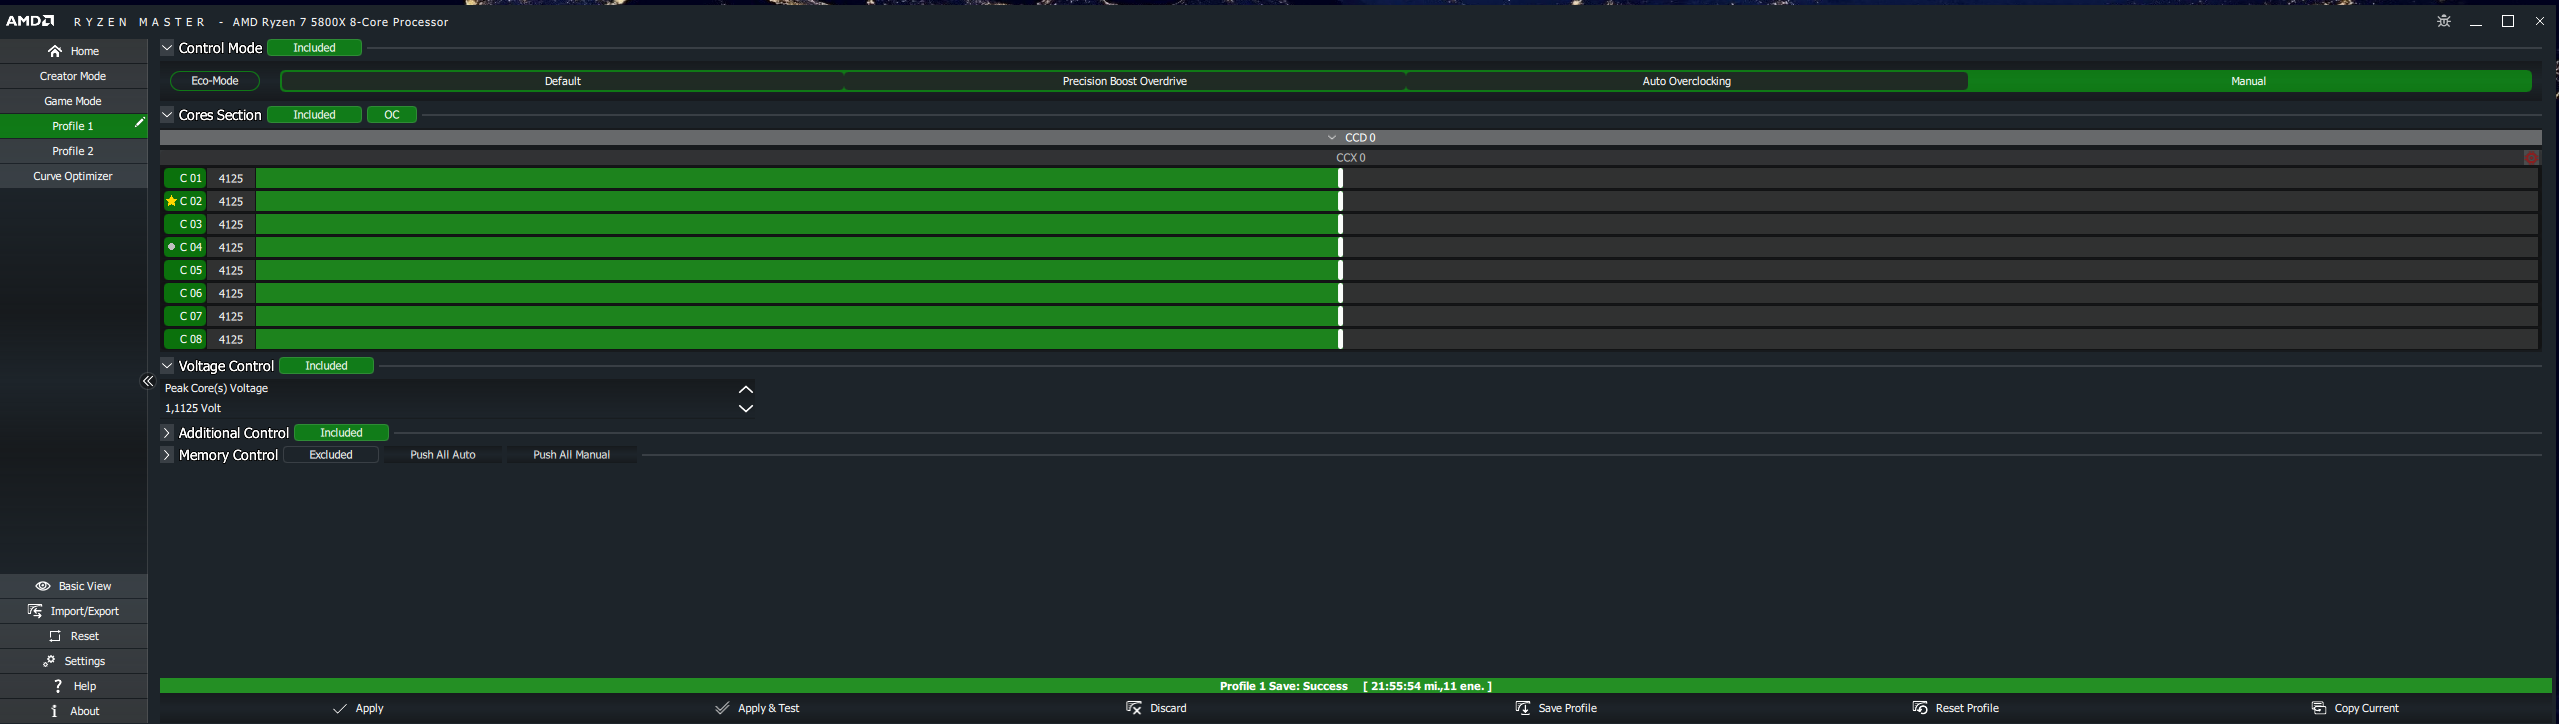Viewport: 2559px width, 724px height.
Task: Click core C 06 frequency slider handle
Action: (x=1340, y=293)
